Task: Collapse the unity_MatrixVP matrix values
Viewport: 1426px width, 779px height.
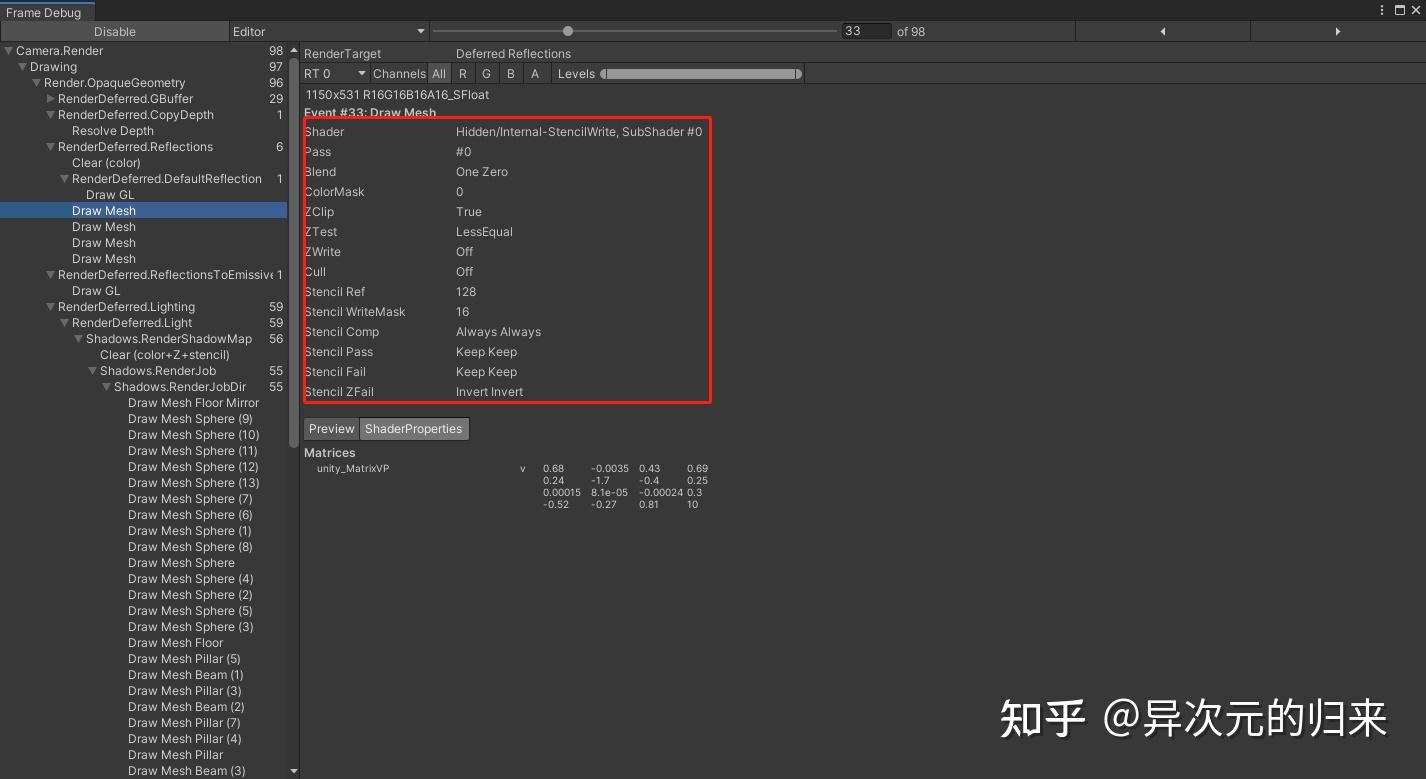Action: point(522,468)
